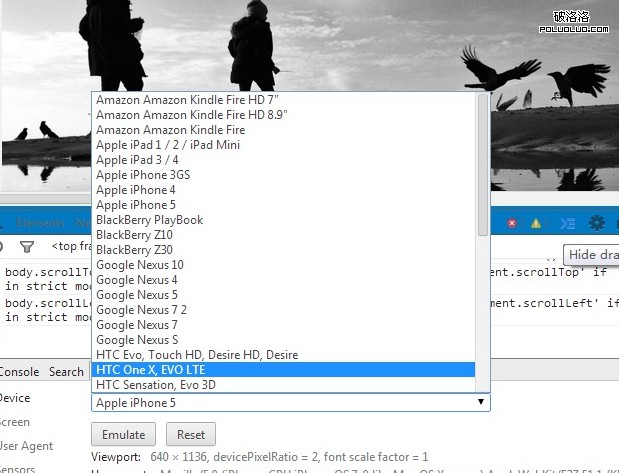Choose HTC Sensation, Evo 3D entry
Screen dimensions: 619x473
(x=283, y=385)
